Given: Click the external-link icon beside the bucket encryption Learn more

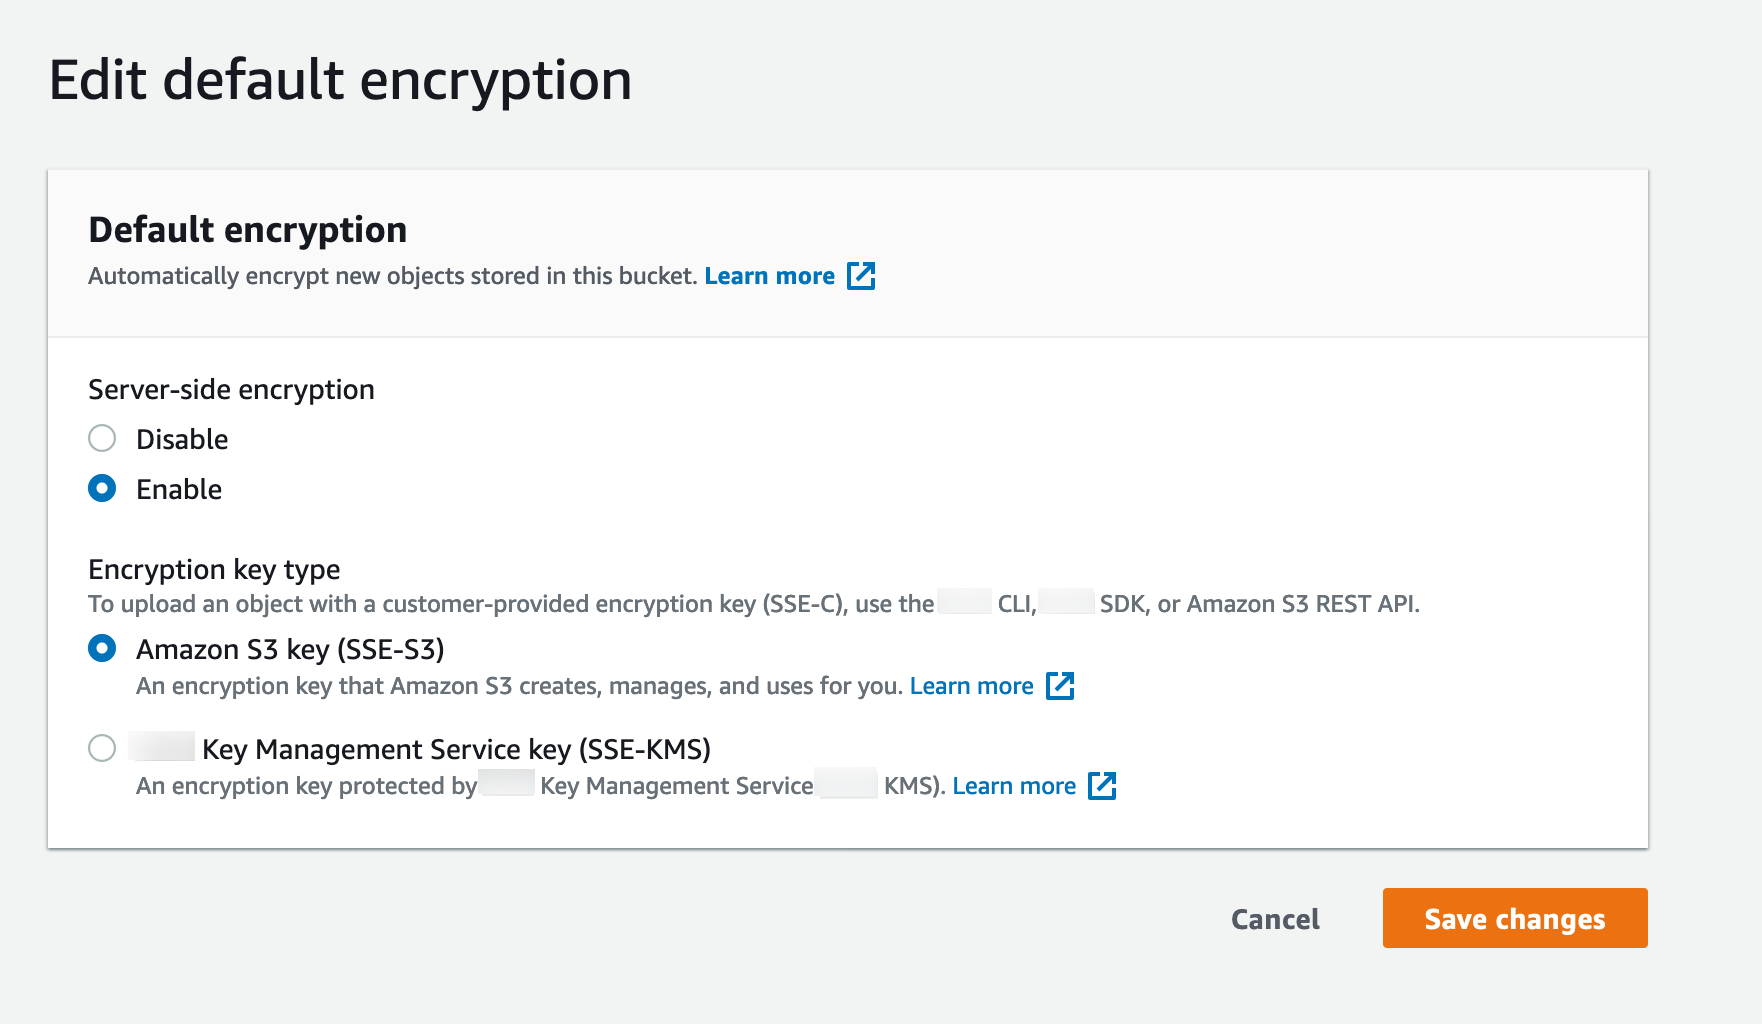Looking at the screenshot, I should click(861, 276).
